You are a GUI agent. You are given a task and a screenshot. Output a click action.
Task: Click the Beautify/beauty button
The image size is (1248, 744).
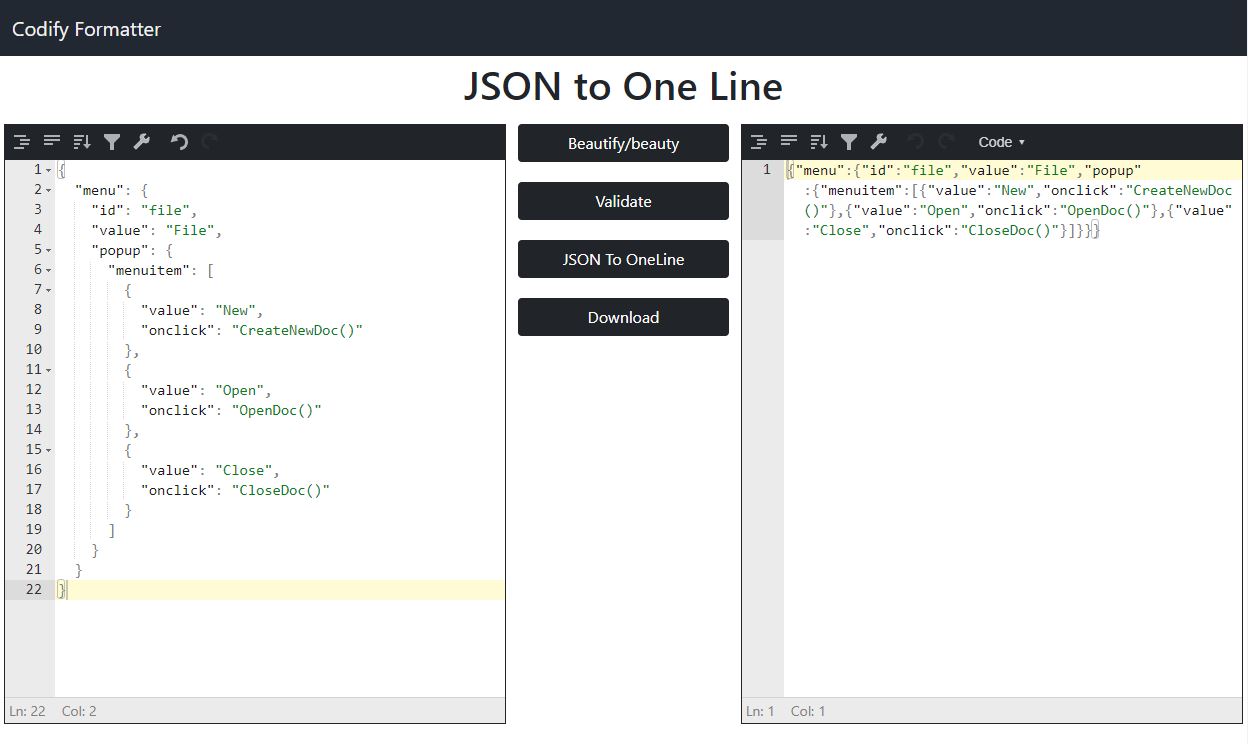[623, 143]
